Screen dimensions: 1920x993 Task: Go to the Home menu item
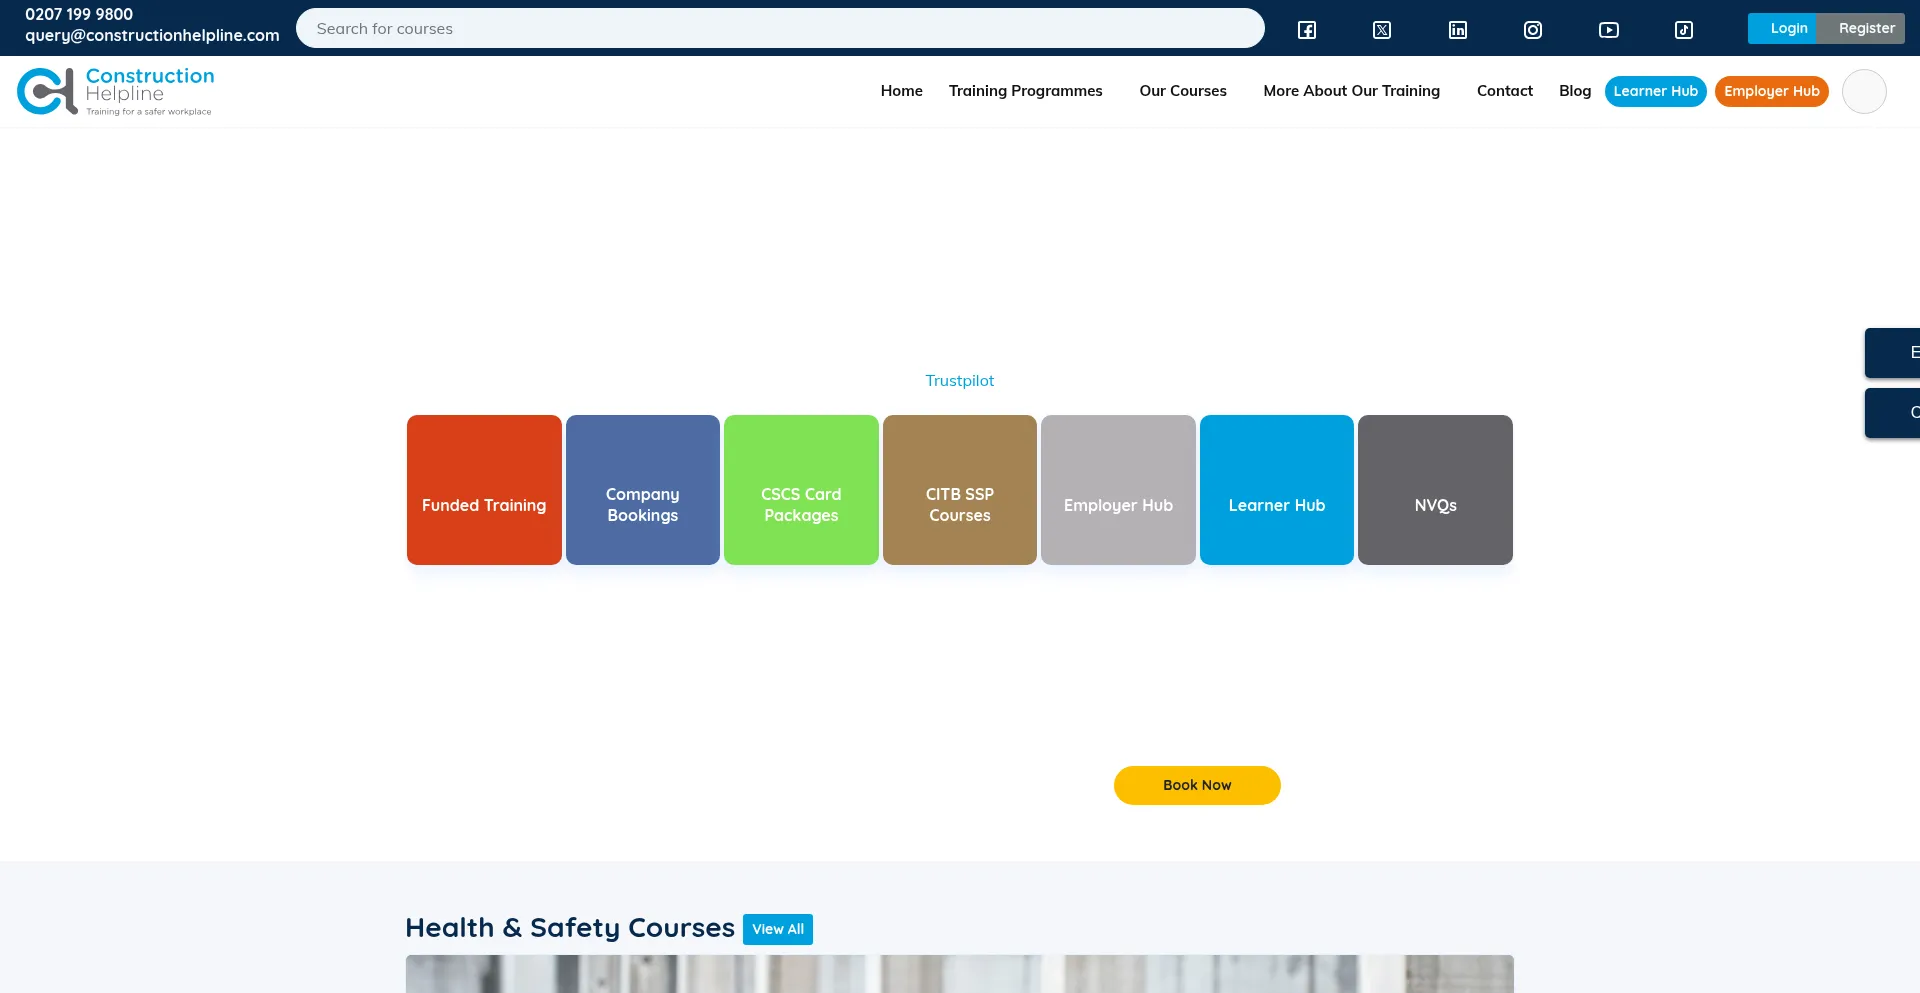point(901,91)
